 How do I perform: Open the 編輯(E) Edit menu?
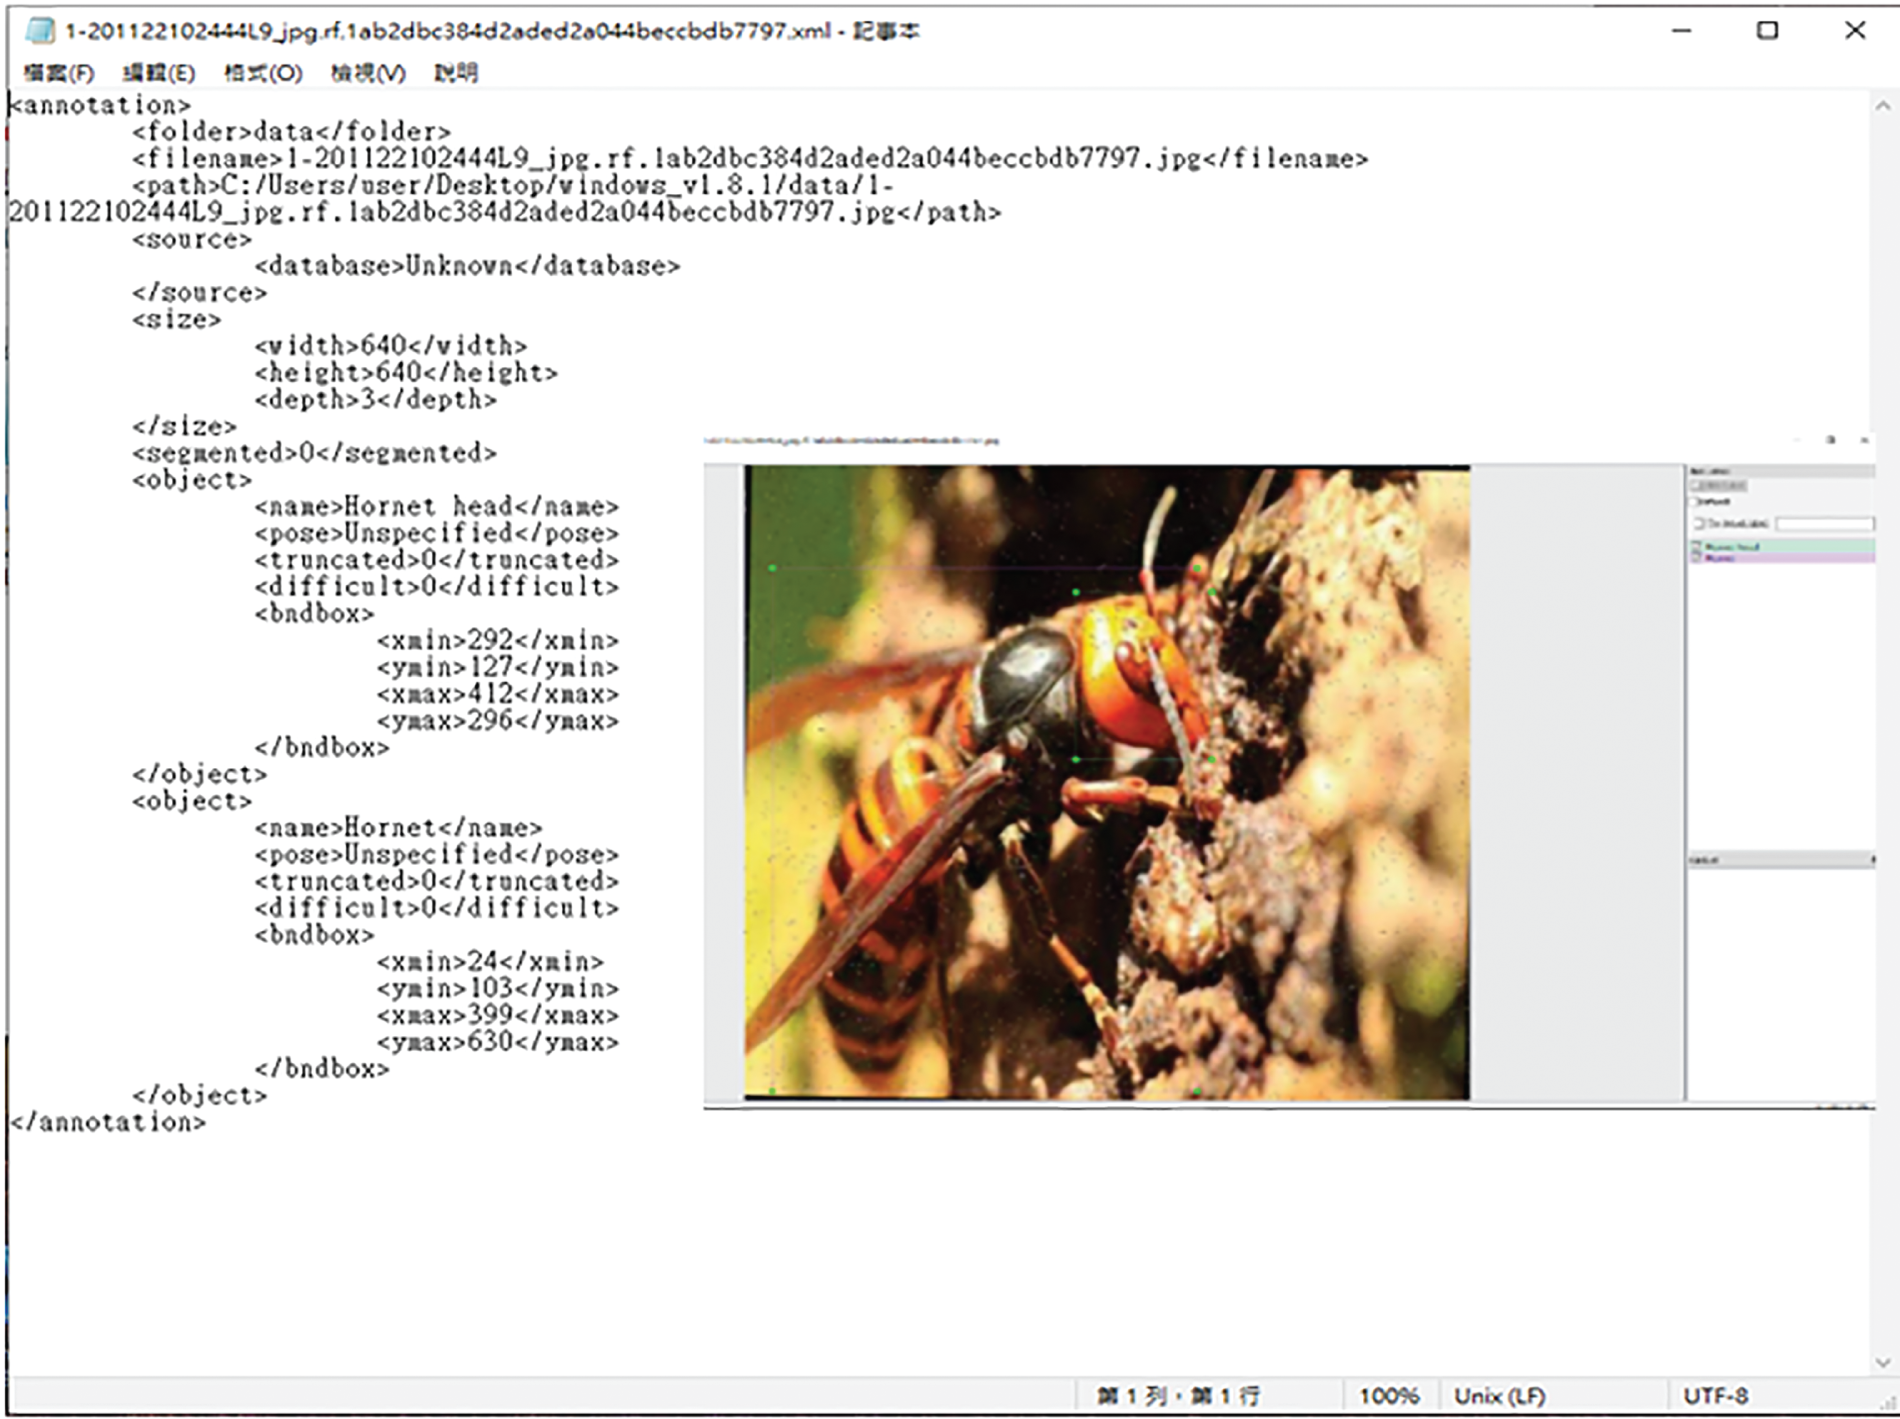tap(158, 73)
